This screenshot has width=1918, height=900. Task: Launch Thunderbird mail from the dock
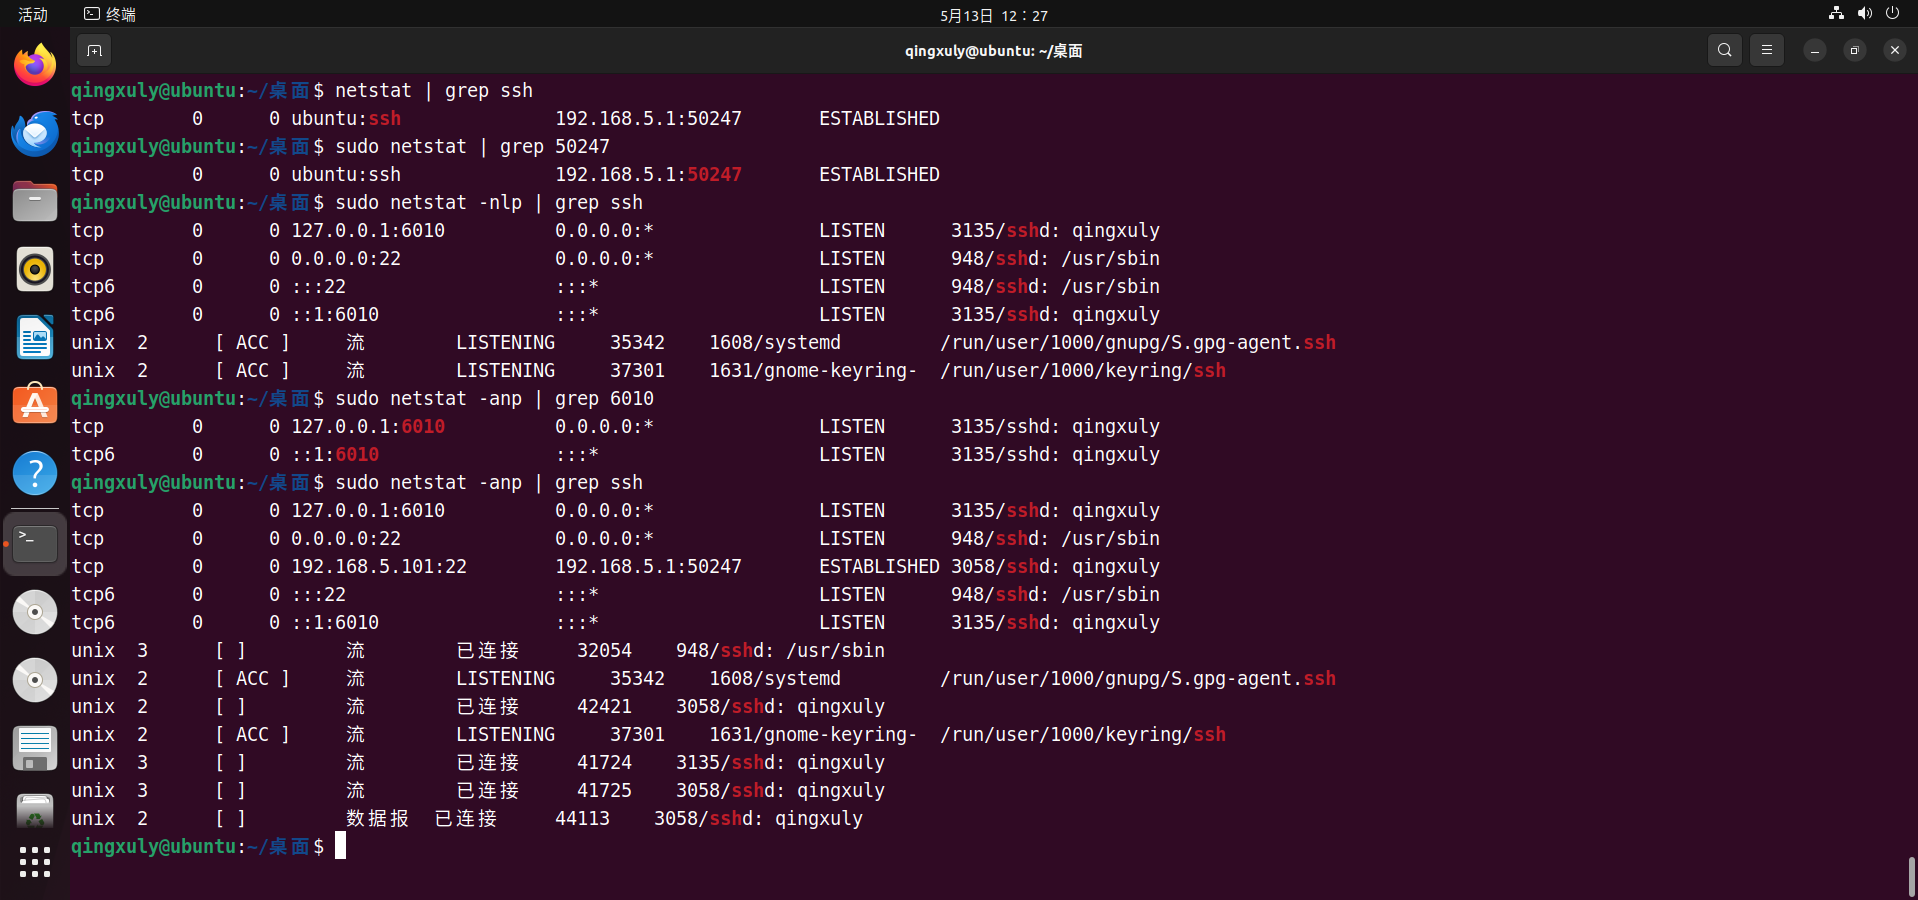click(35, 133)
